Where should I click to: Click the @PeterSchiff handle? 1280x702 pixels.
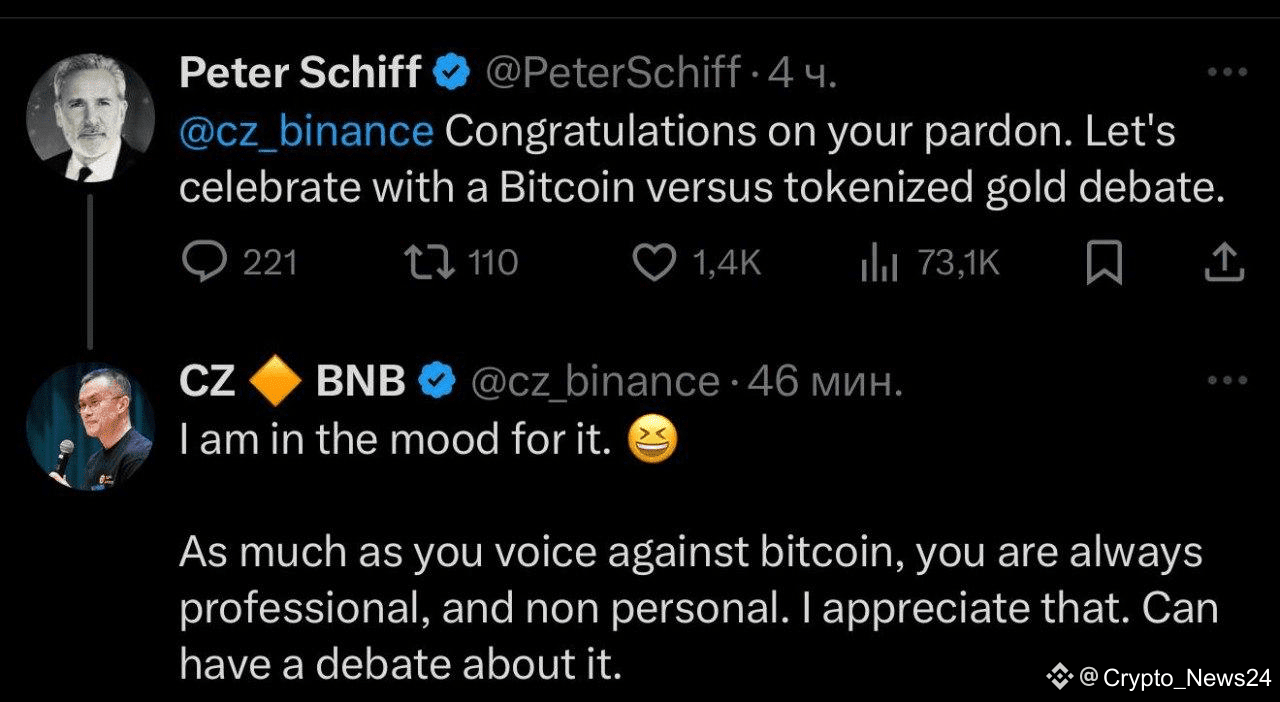pyautogui.click(x=613, y=72)
